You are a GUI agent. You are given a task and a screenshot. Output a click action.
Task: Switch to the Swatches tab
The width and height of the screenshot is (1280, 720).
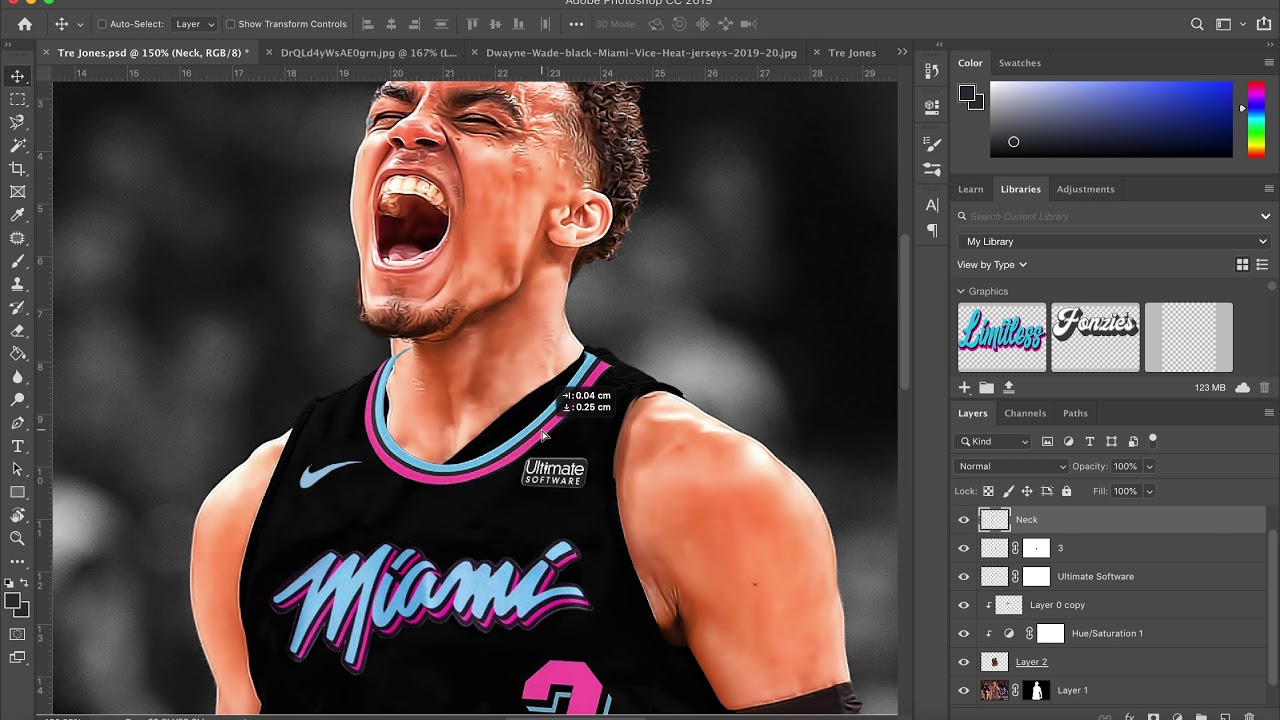[1020, 63]
